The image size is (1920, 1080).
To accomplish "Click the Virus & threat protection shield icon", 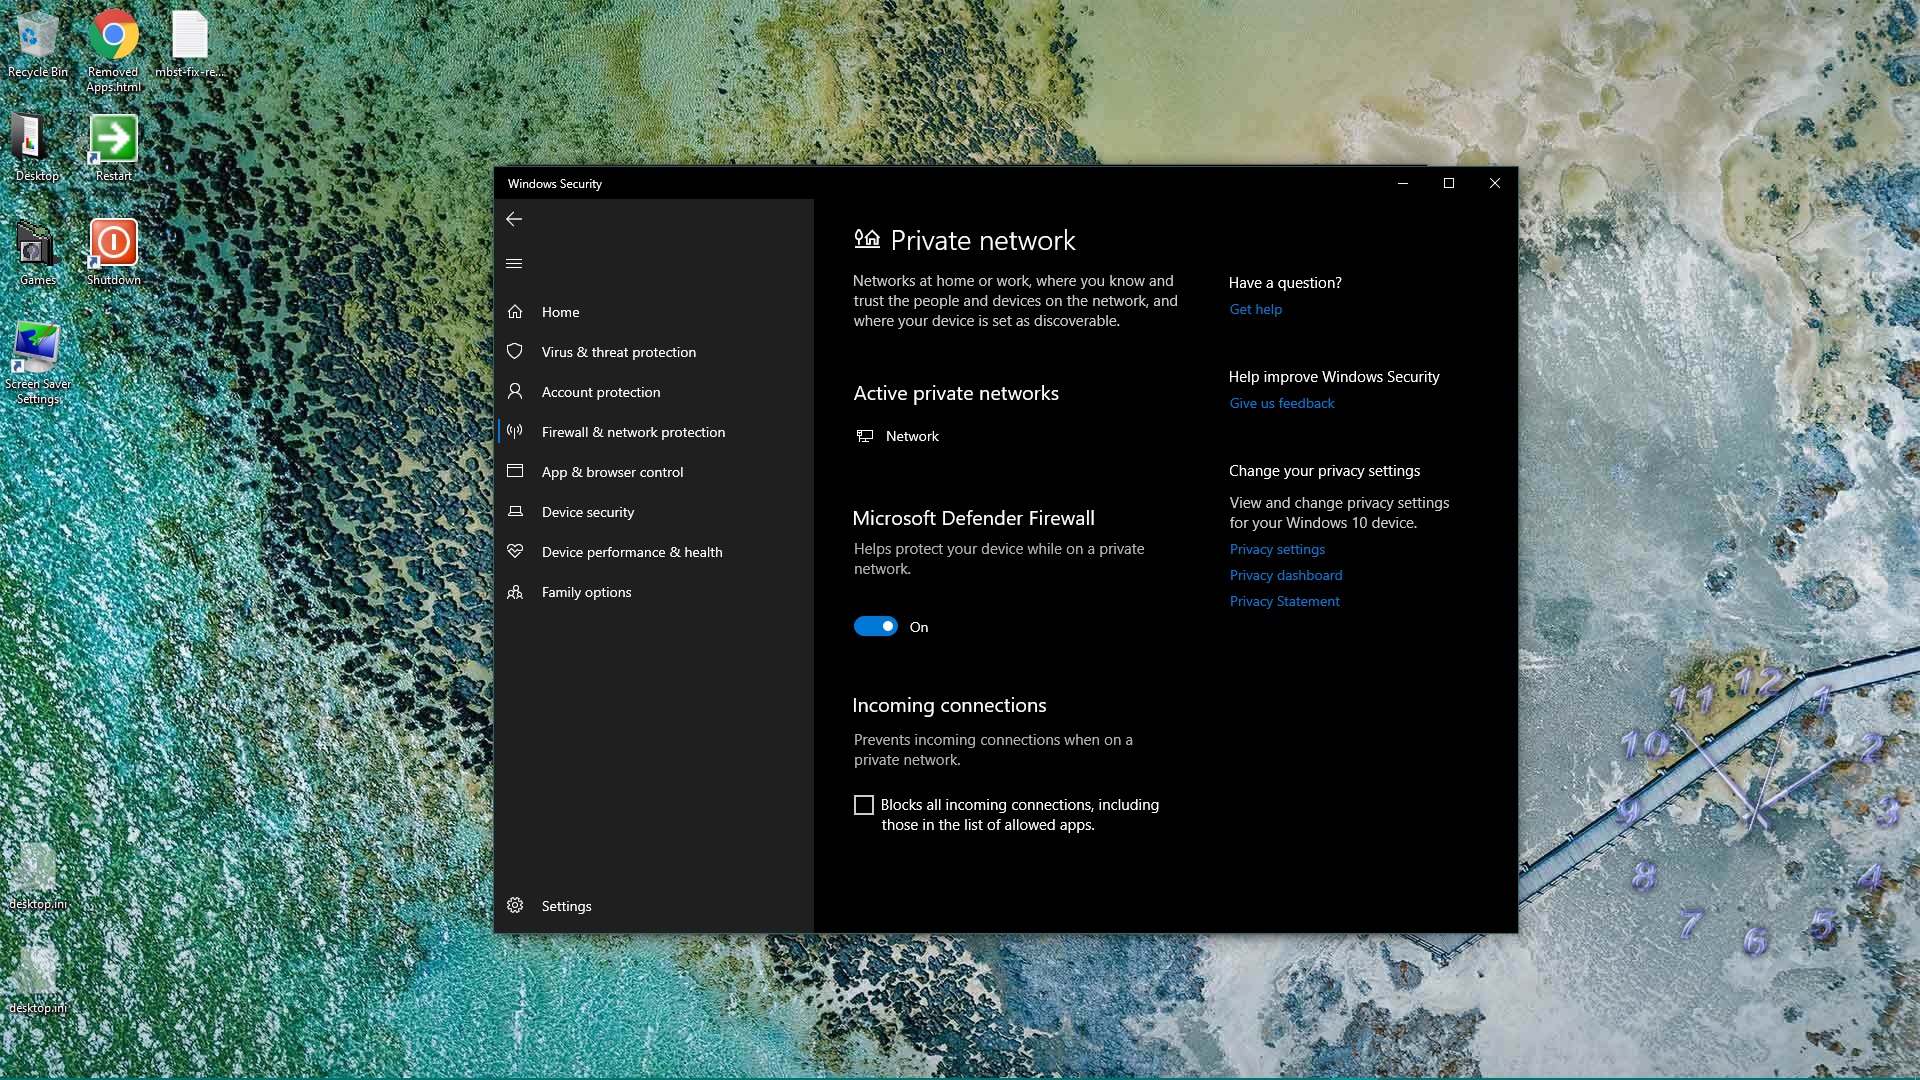I will tap(515, 352).
